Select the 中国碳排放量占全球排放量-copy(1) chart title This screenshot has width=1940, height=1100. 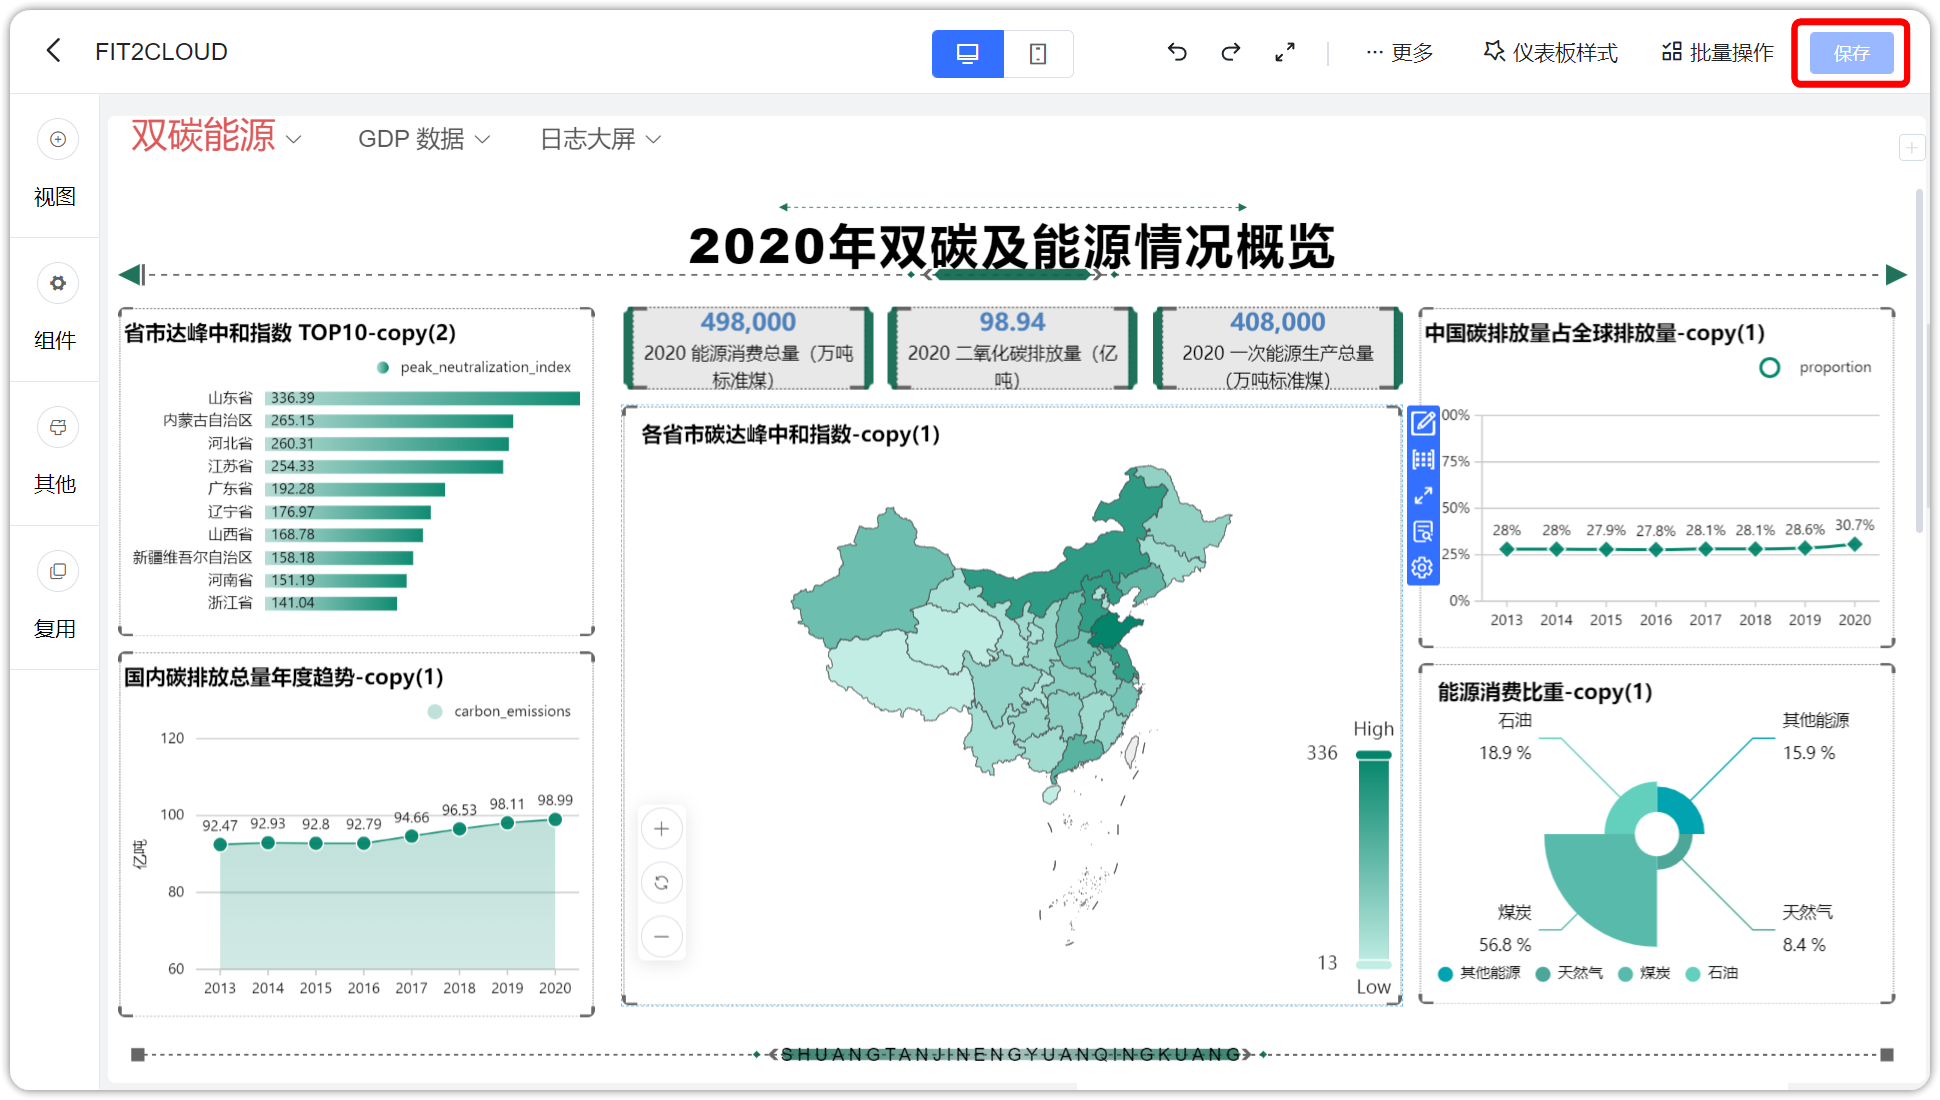pos(1595,333)
